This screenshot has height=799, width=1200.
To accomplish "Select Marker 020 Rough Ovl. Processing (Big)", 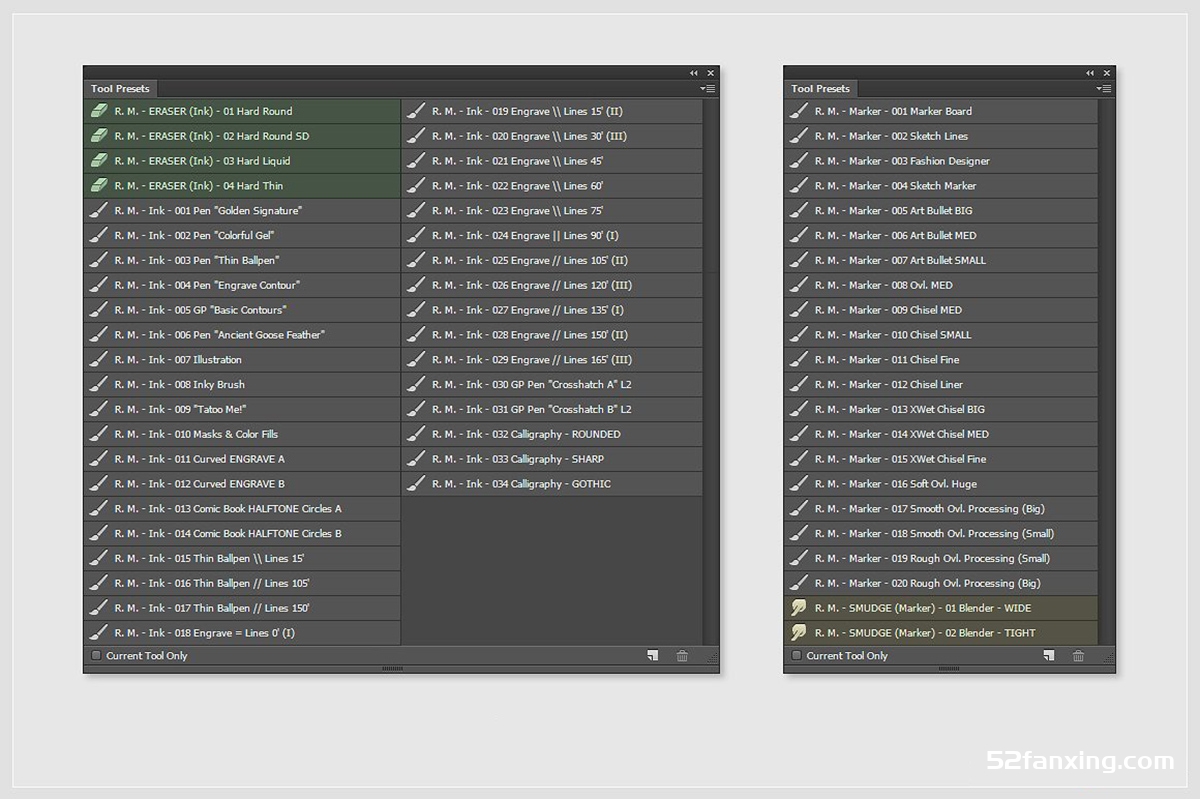I will pos(941,583).
